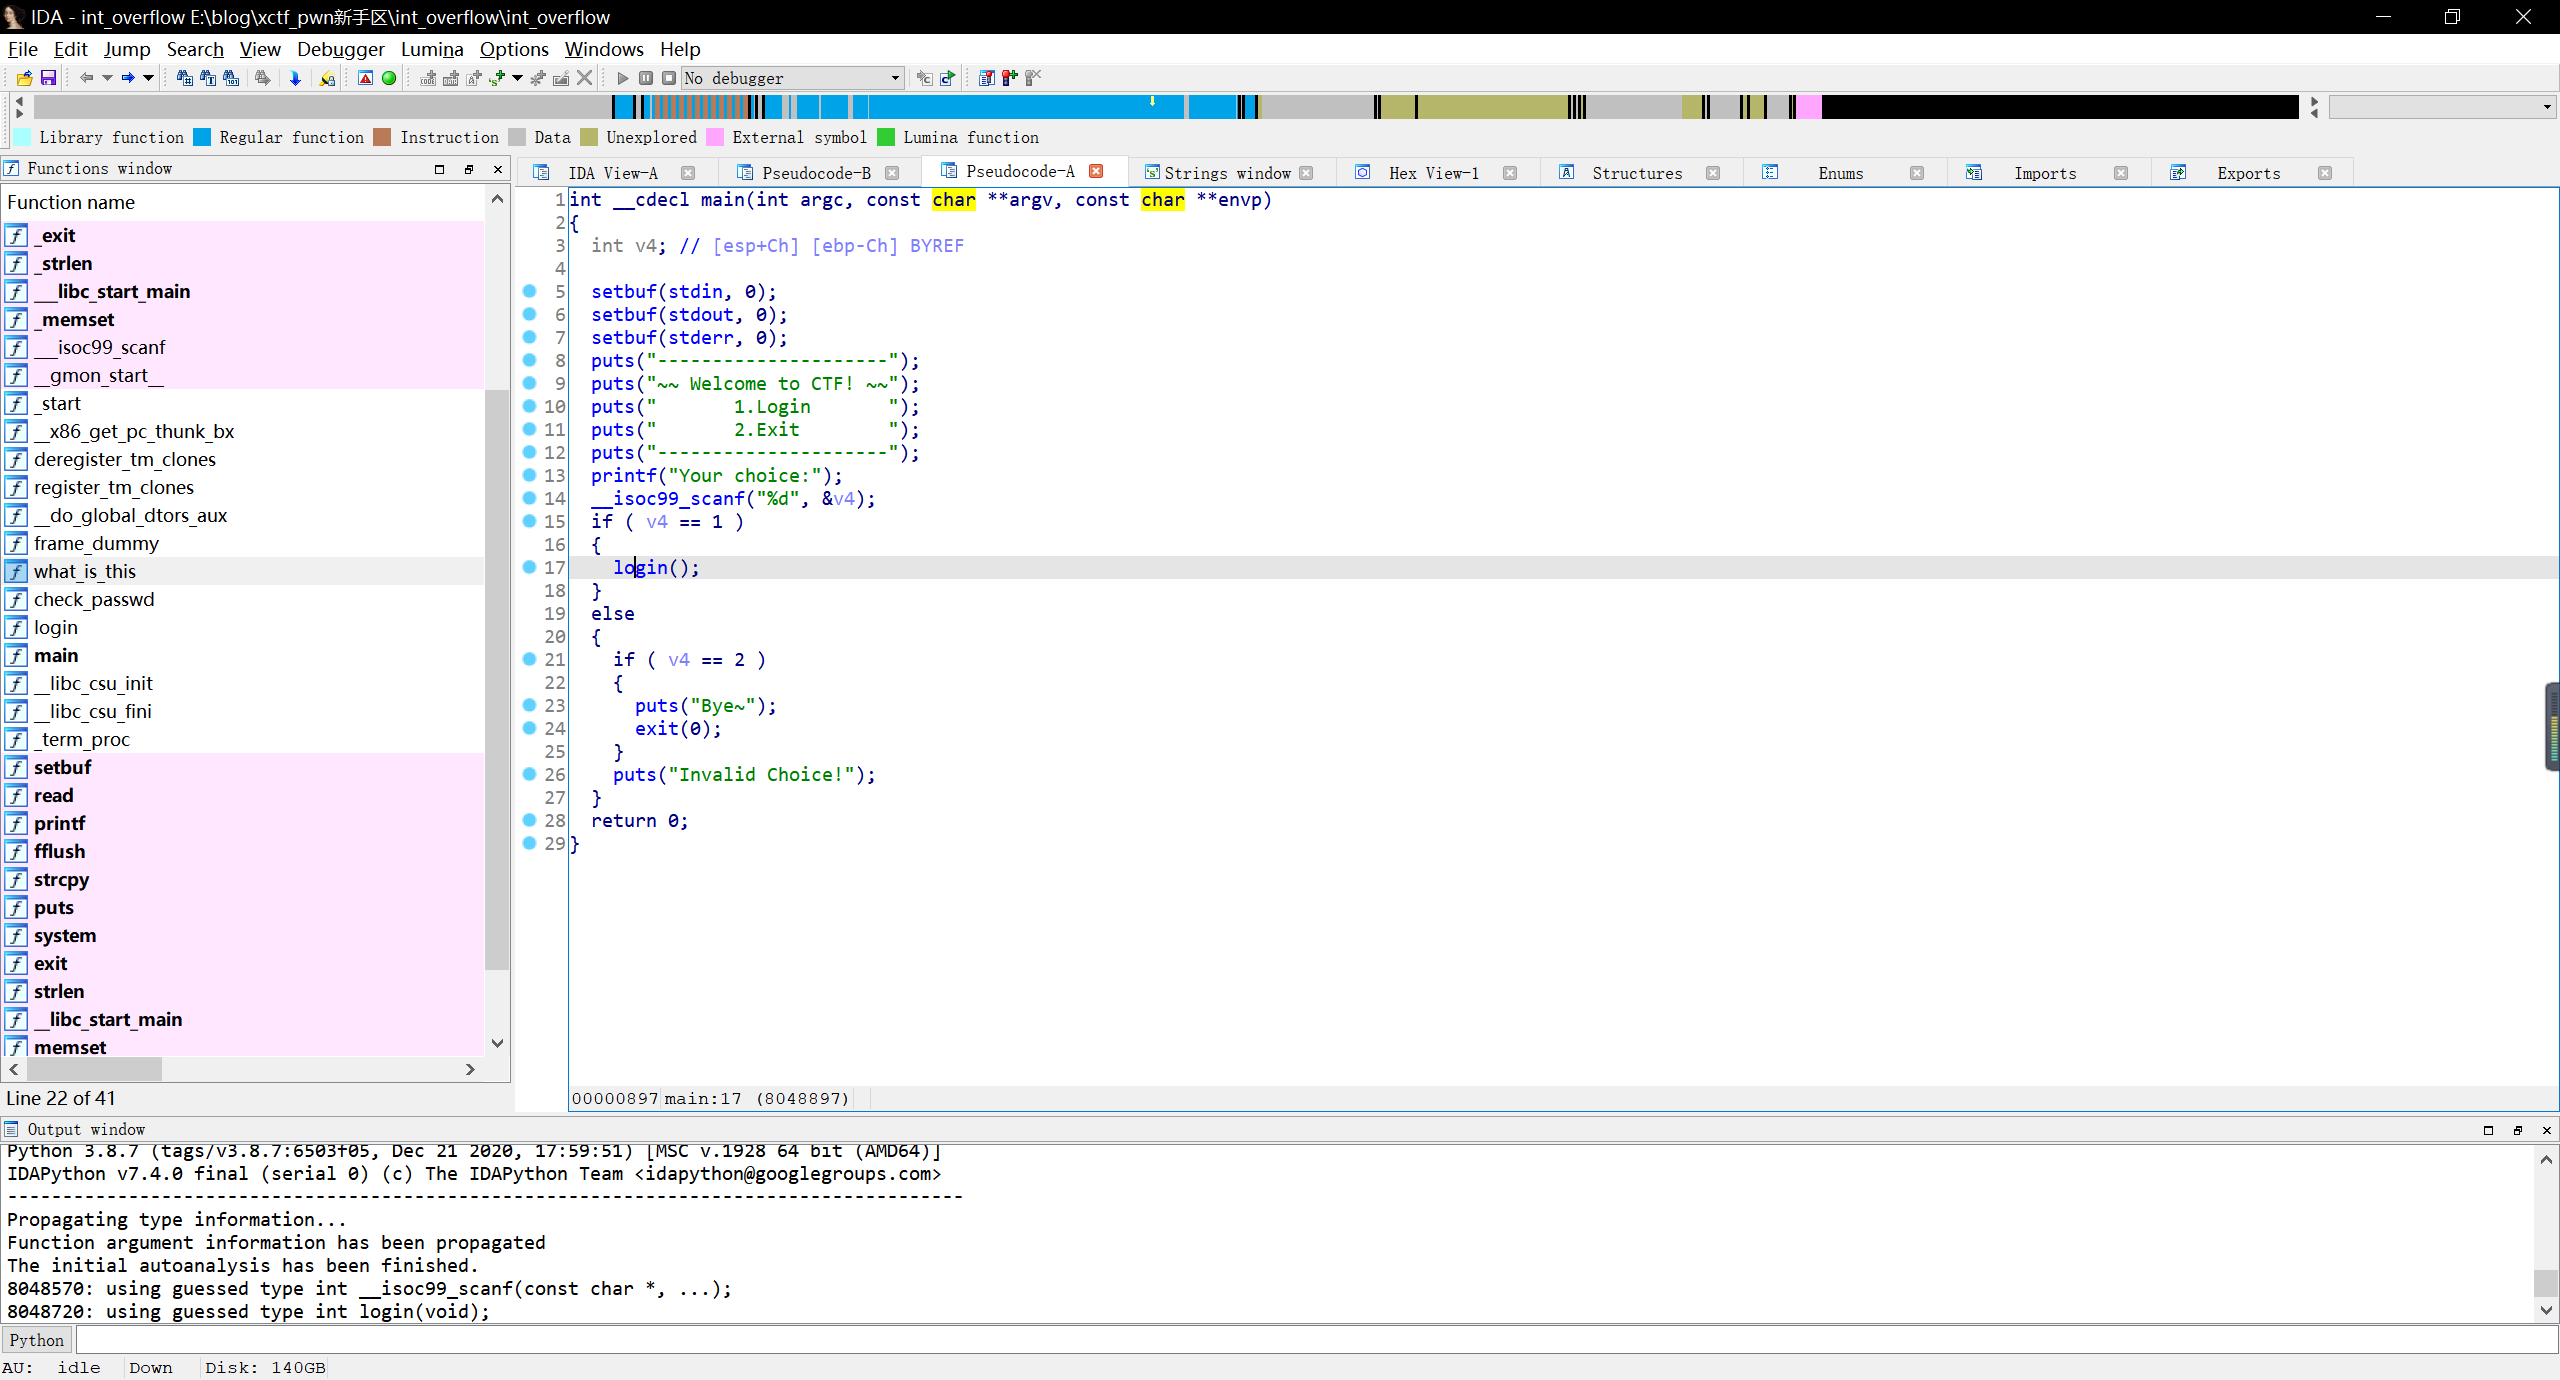Open the jump back history dropdown arrow
This screenshot has height=1380, width=2560.
[107, 78]
